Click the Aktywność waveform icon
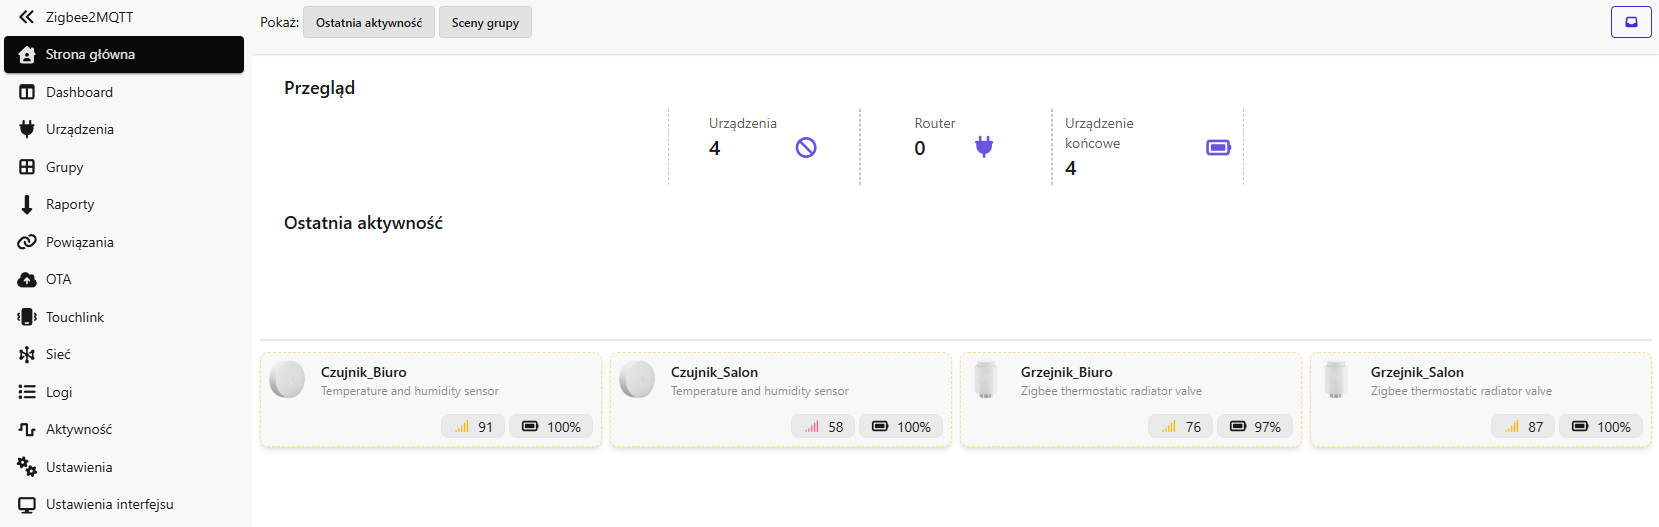This screenshot has height=527, width=1659. click(x=27, y=429)
